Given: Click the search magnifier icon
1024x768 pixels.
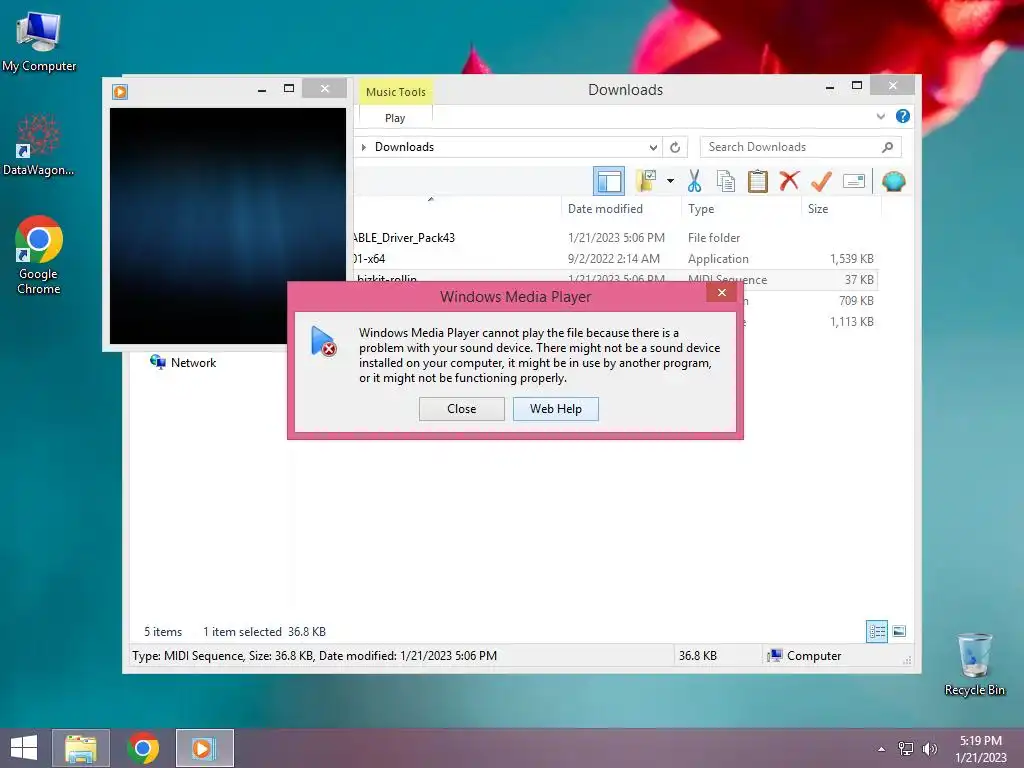Looking at the screenshot, I should [x=887, y=147].
